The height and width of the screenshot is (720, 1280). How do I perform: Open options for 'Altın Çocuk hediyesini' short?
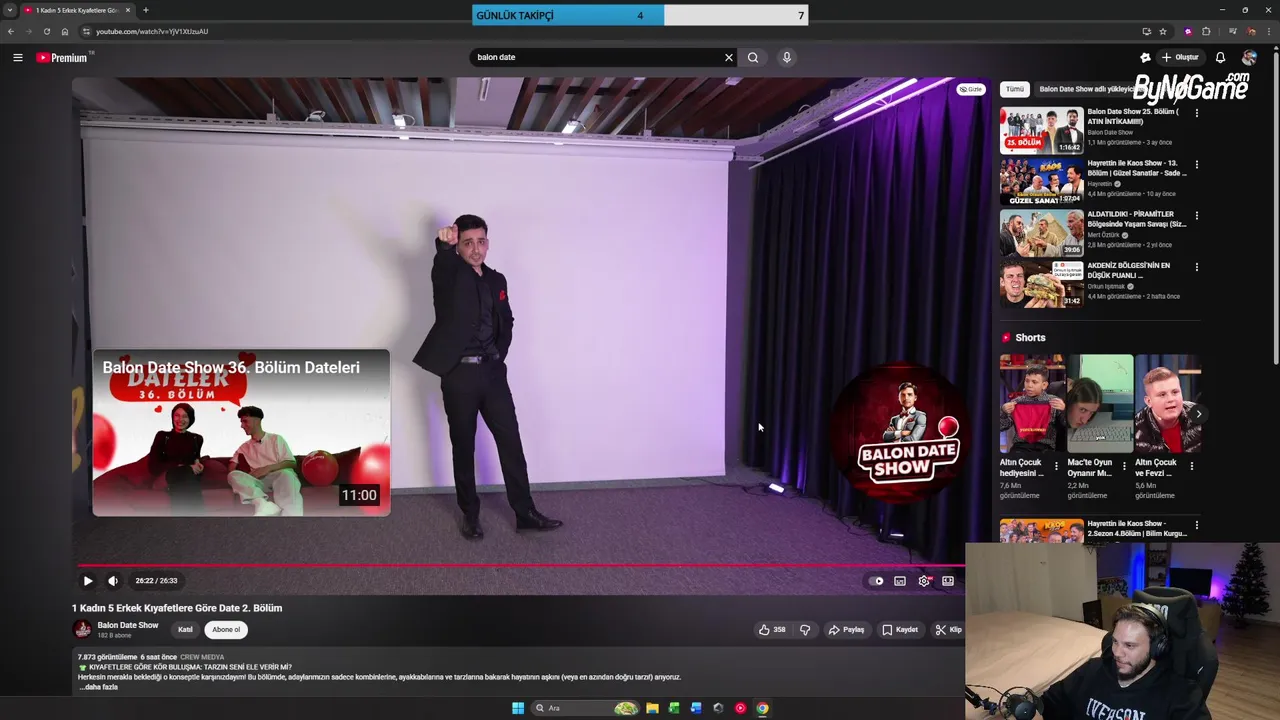click(1056, 466)
